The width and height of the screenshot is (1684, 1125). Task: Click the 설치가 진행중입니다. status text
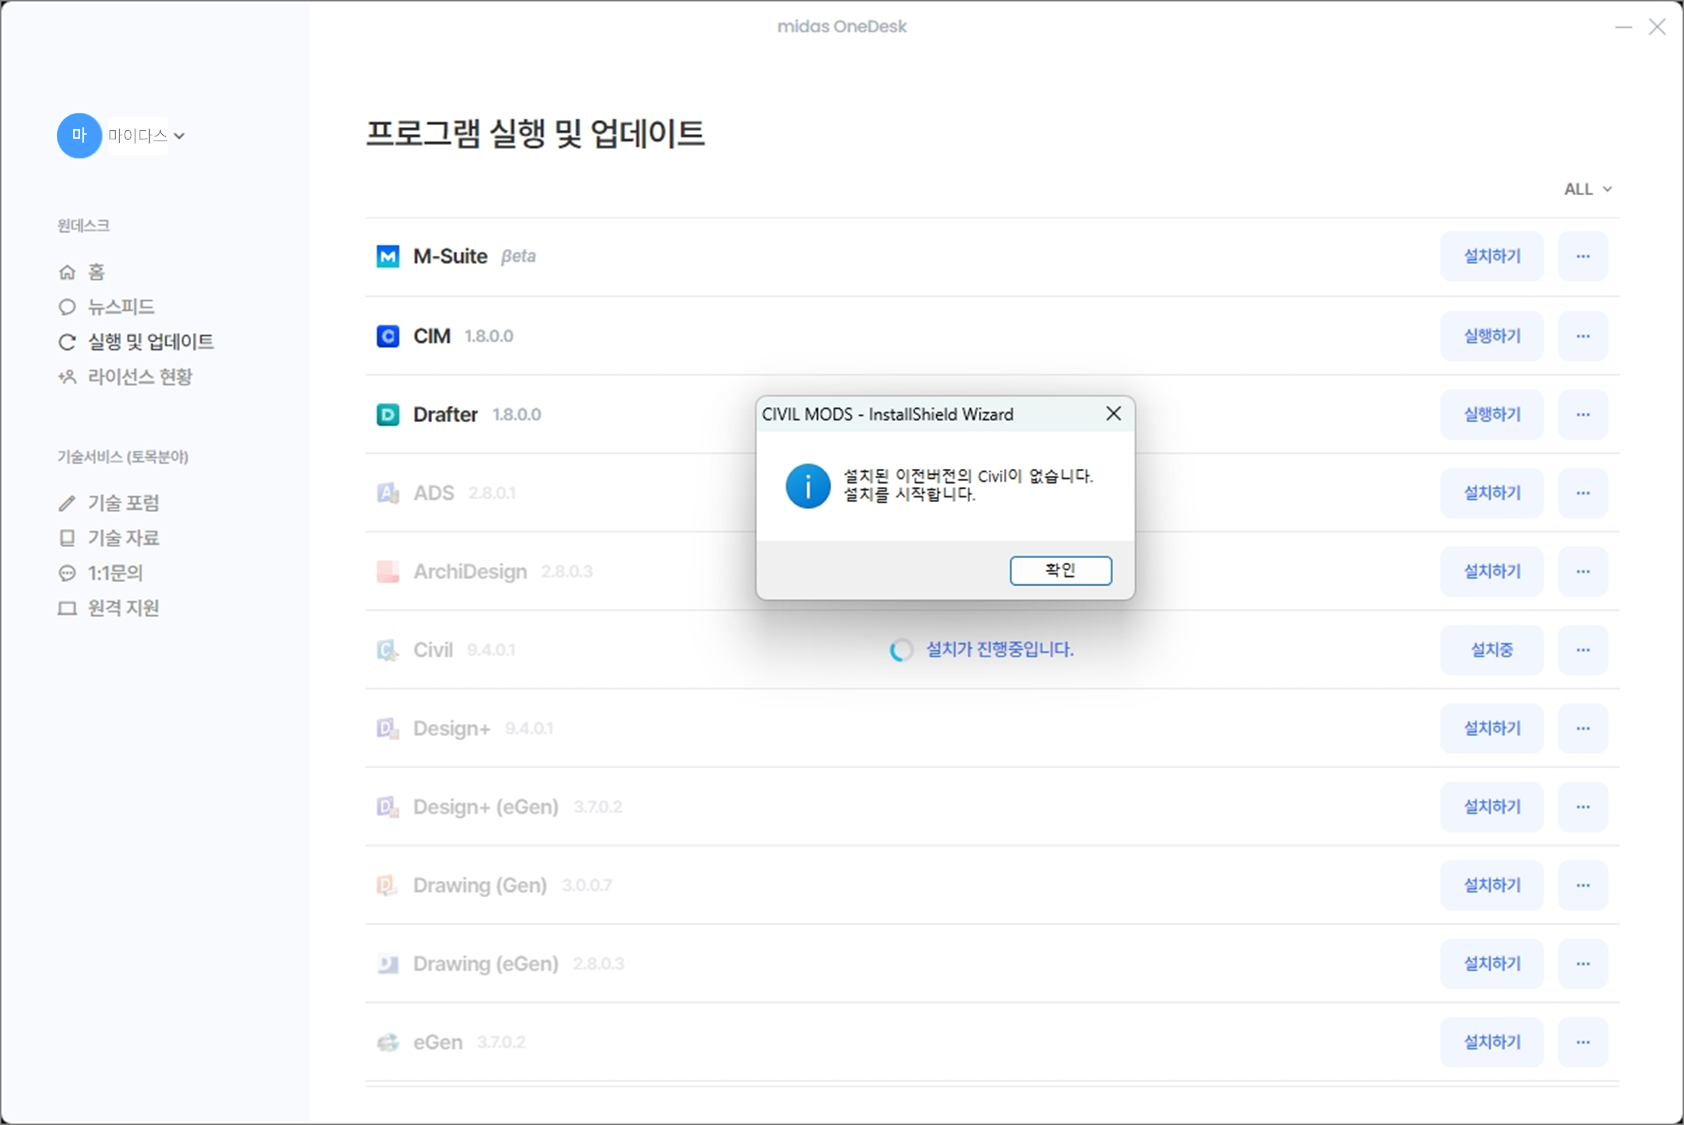pyautogui.click(x=1000, y=650)
